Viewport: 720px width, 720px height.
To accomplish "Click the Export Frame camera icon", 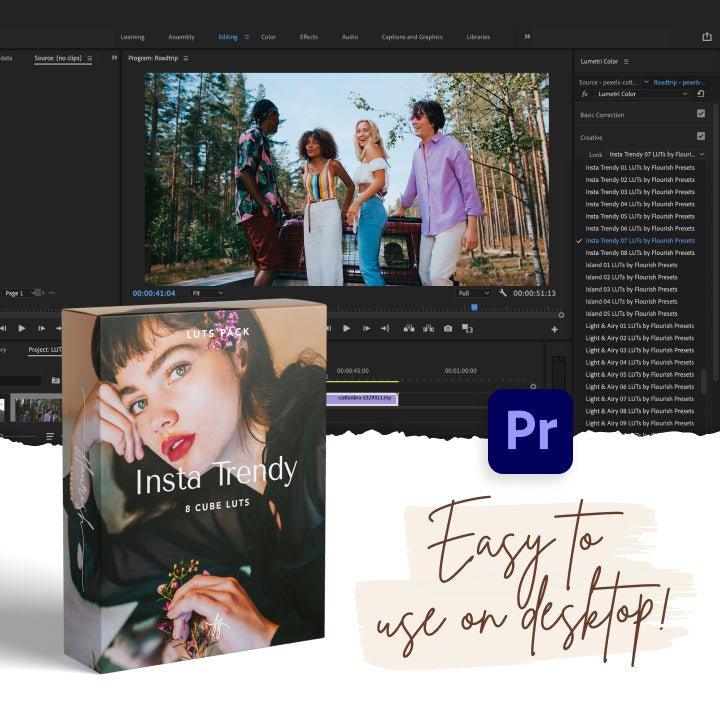I will (447, 328).
